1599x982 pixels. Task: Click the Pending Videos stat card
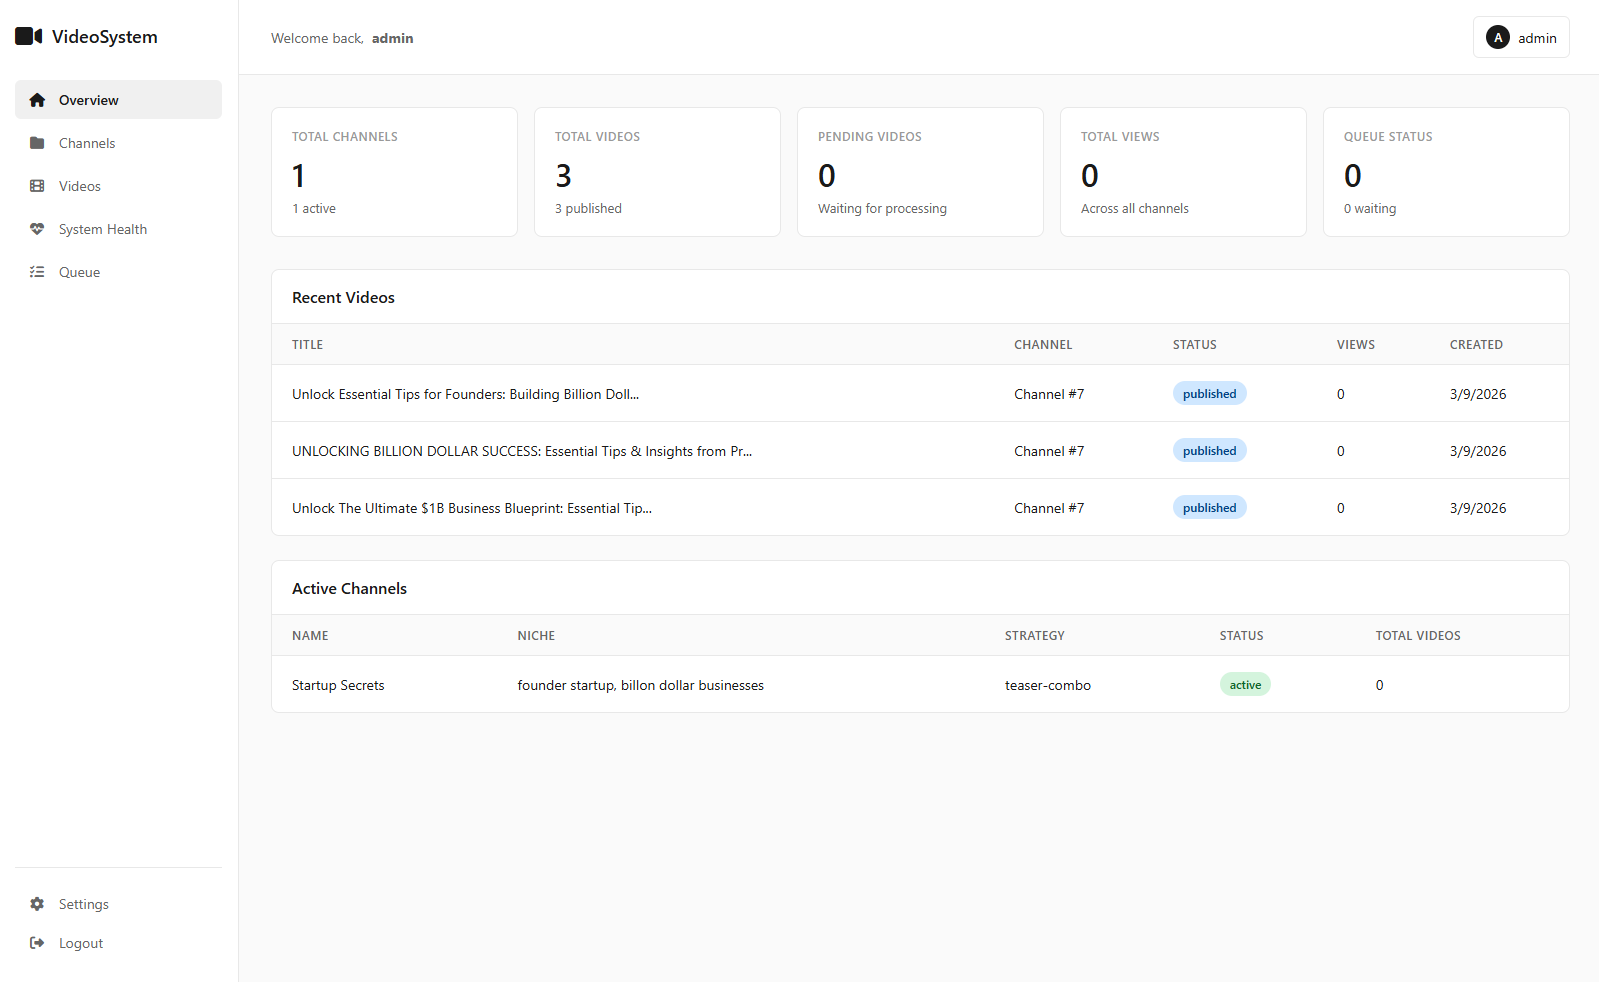coord(920,172)
